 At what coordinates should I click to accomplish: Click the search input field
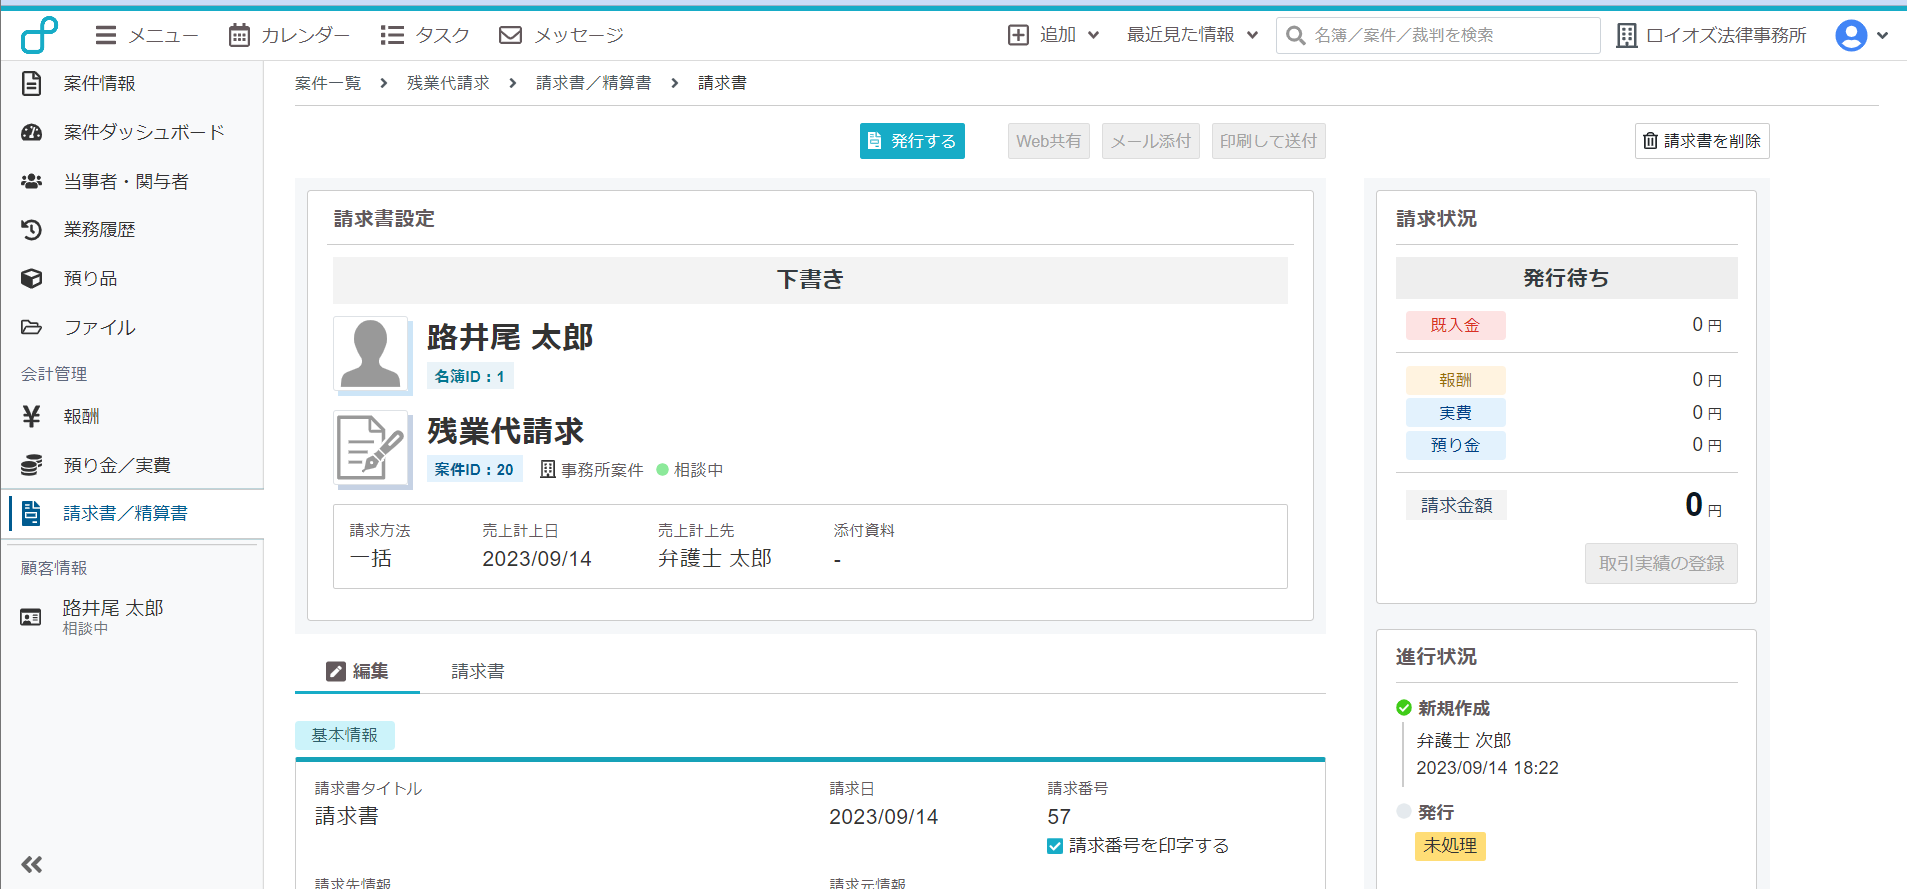(x=1438, y=35)
